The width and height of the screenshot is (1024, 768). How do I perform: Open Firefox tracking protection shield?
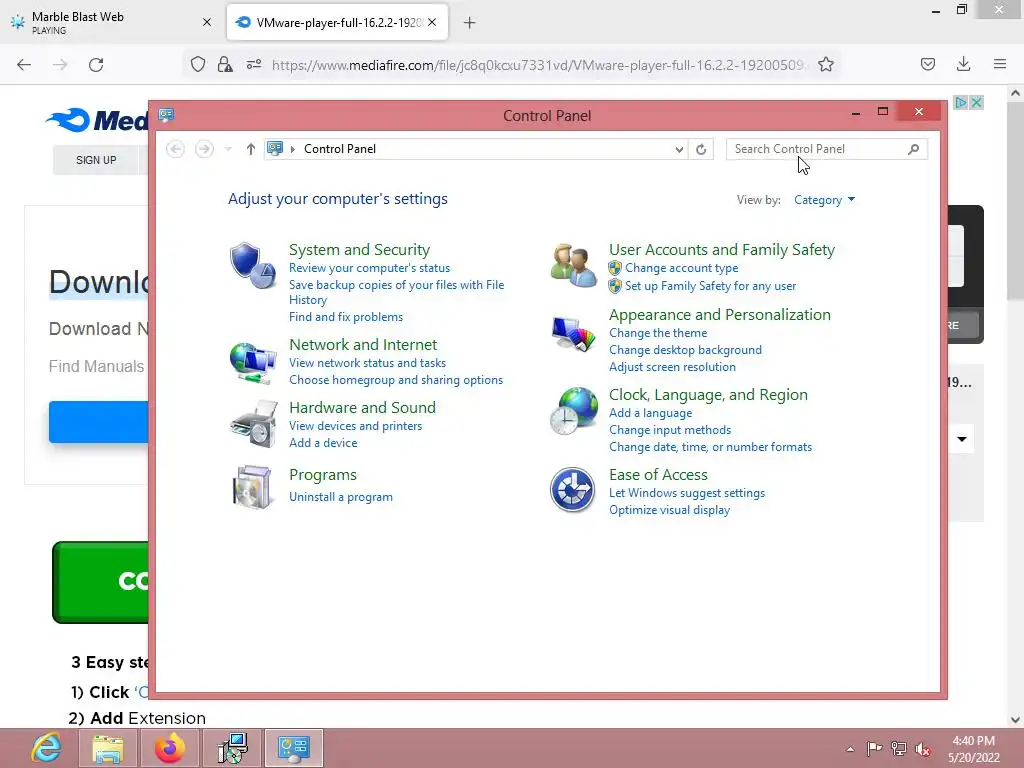pyautogui.click(x=198, y=65)
